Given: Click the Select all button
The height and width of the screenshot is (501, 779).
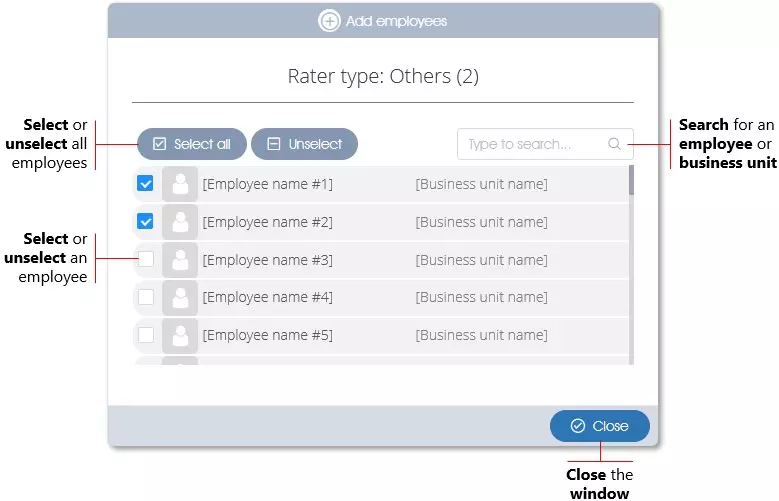Looking at the screenshot, I should coord(192,144).
